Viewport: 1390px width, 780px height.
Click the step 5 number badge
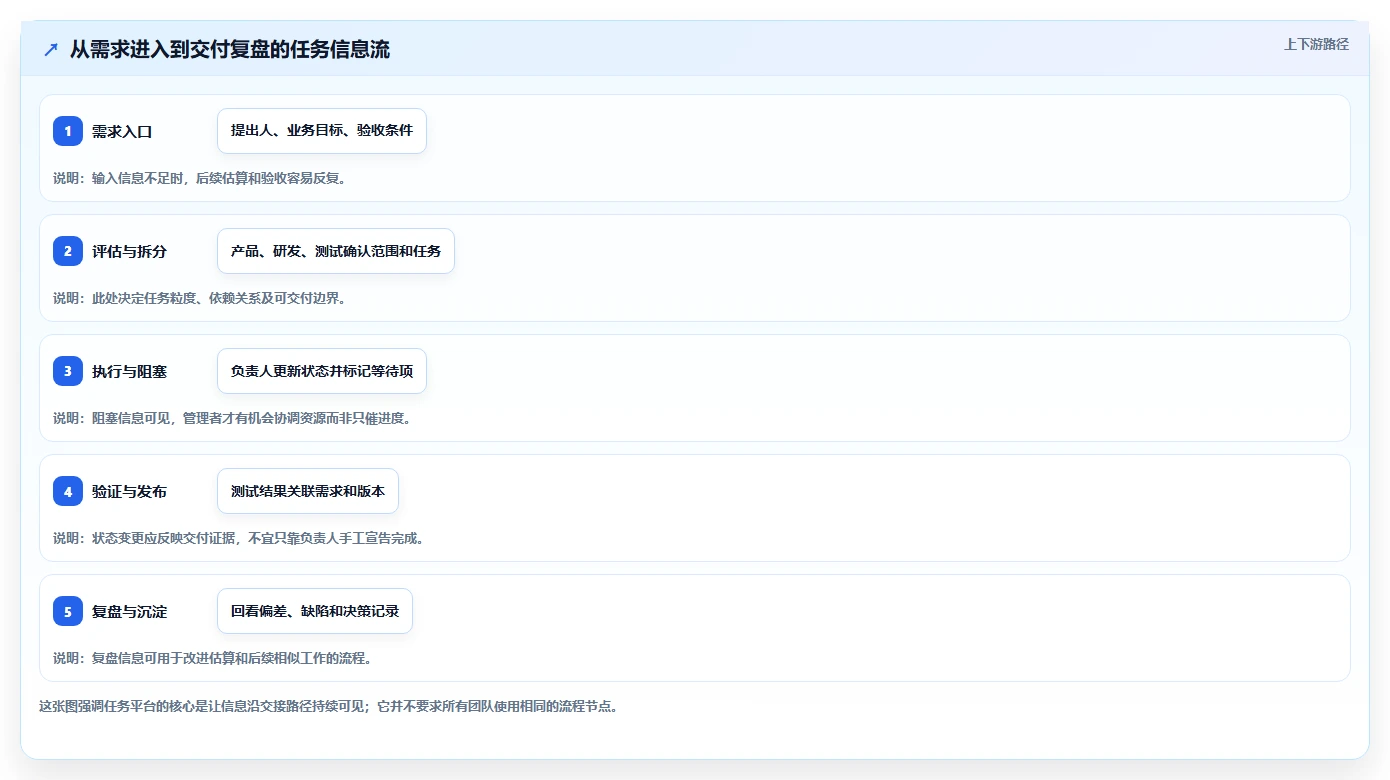point(68,611)
